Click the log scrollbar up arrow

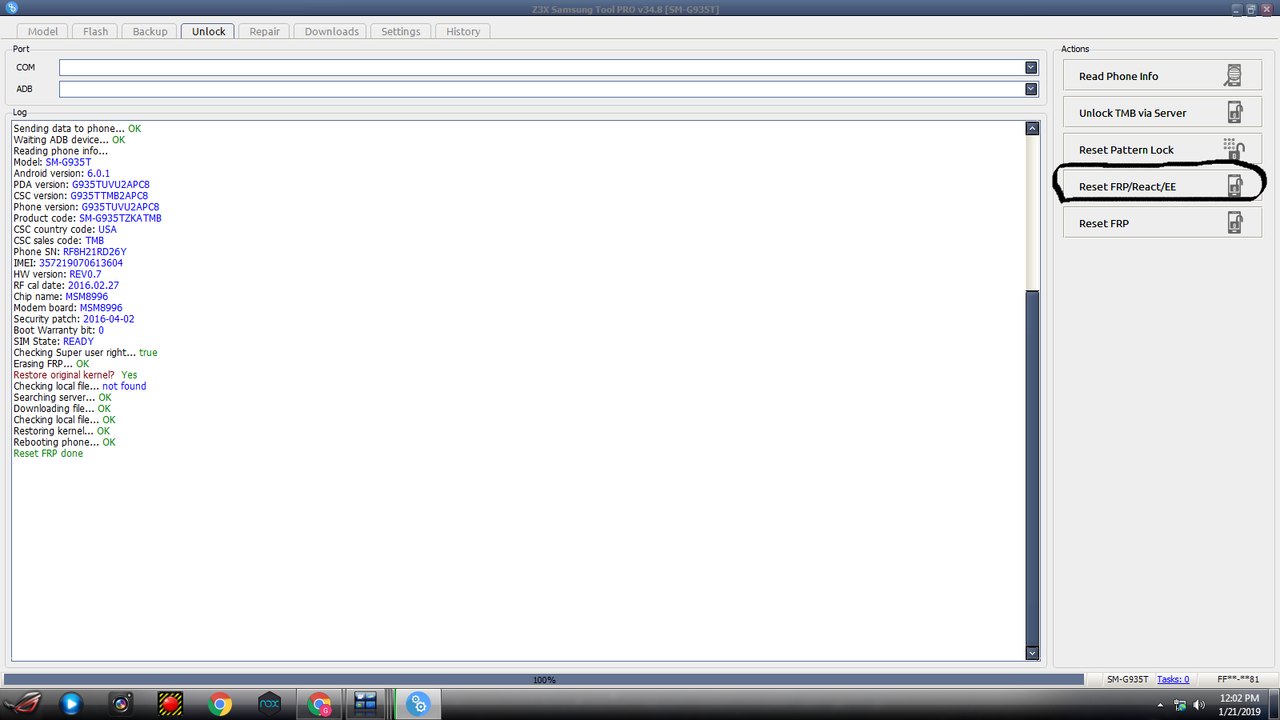click(x=1033, y=128)
